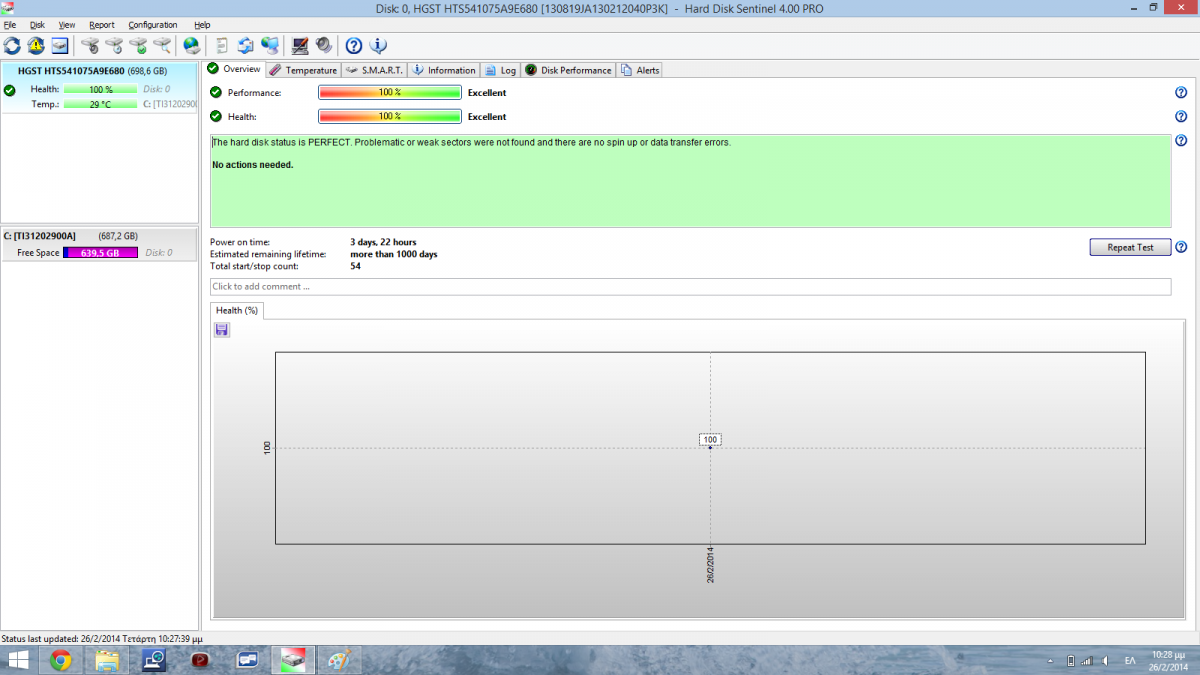Click the globe with disk toolbar icon
The height and width of the screenshot is (675, 1200).
coord(192,45)
